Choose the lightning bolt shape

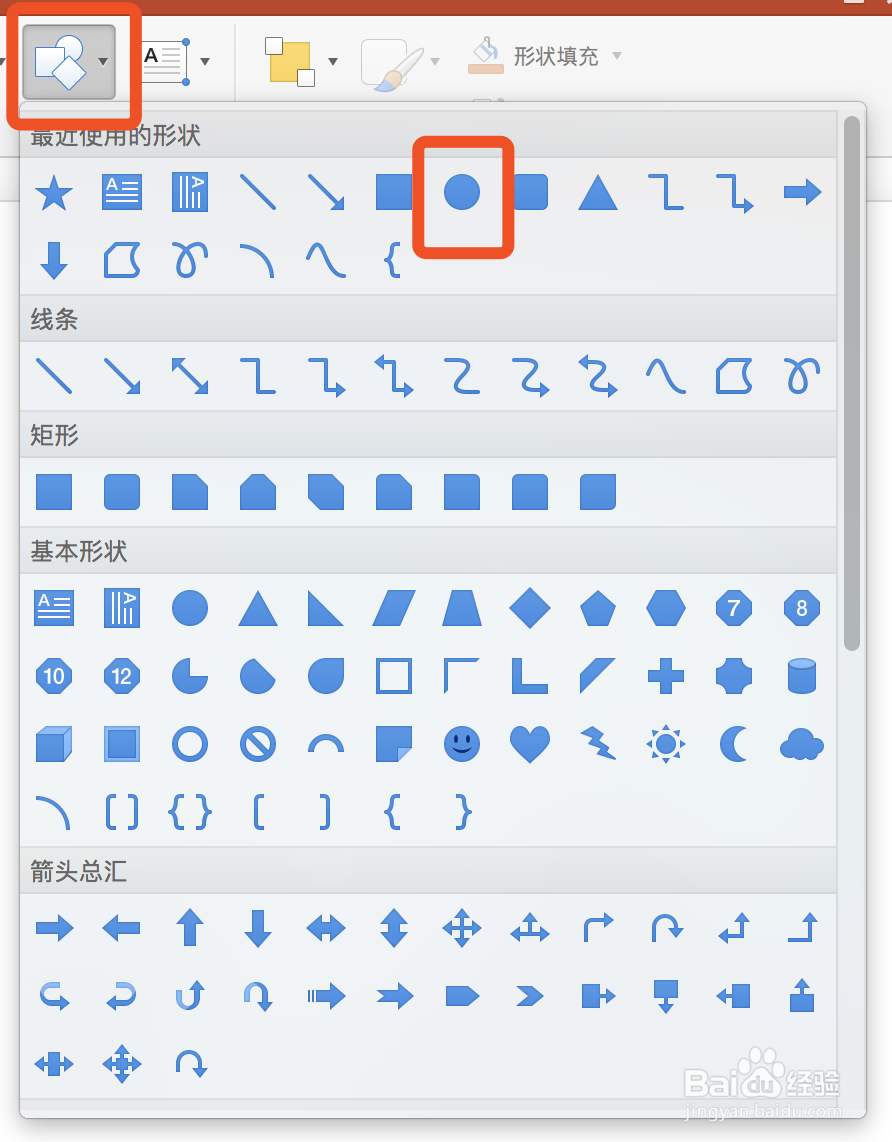(598, 744)
